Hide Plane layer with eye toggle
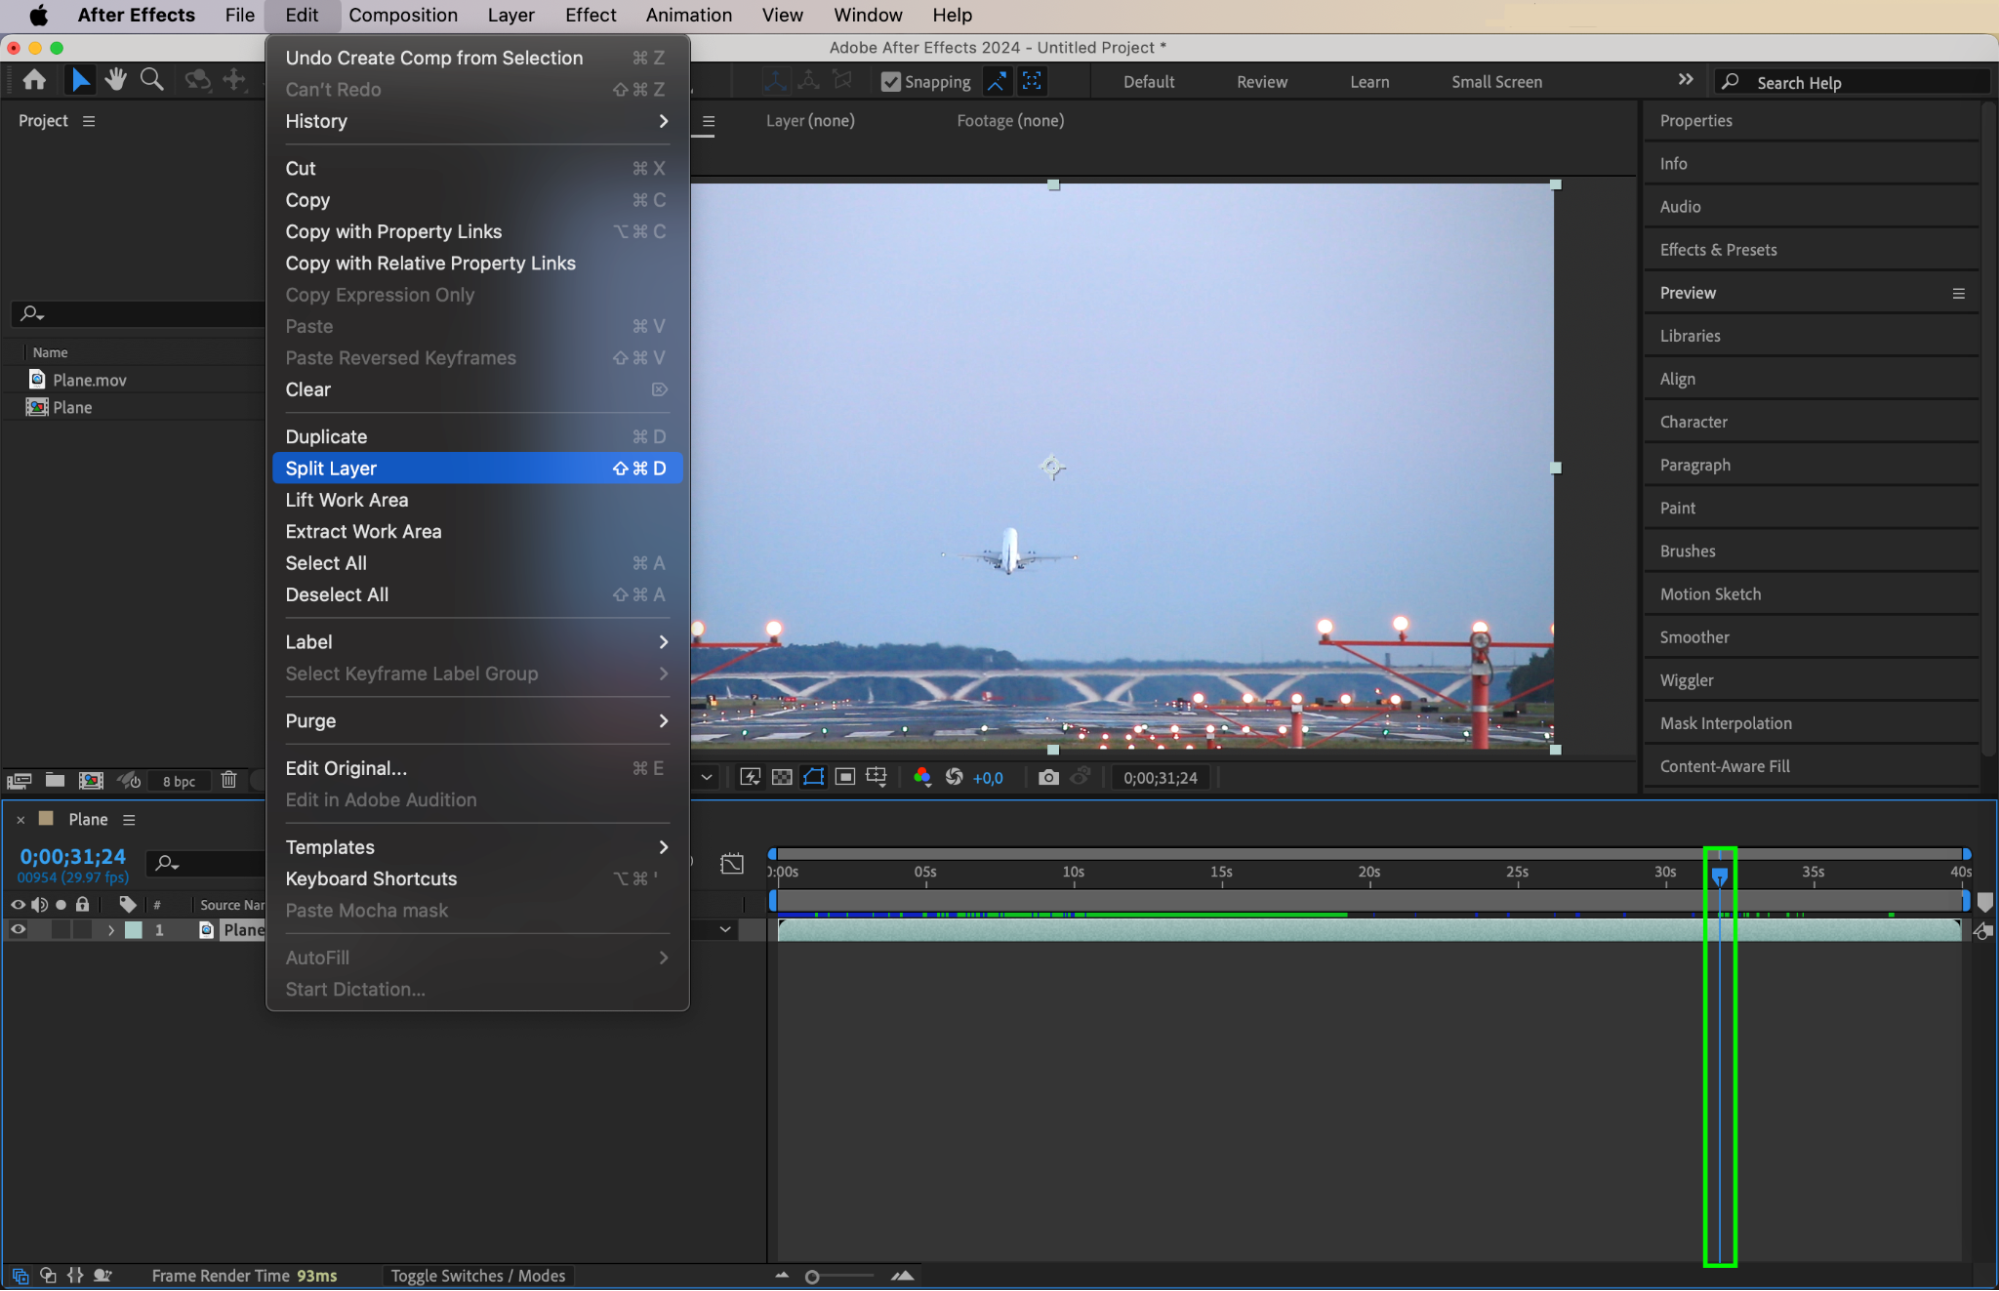 18,930
